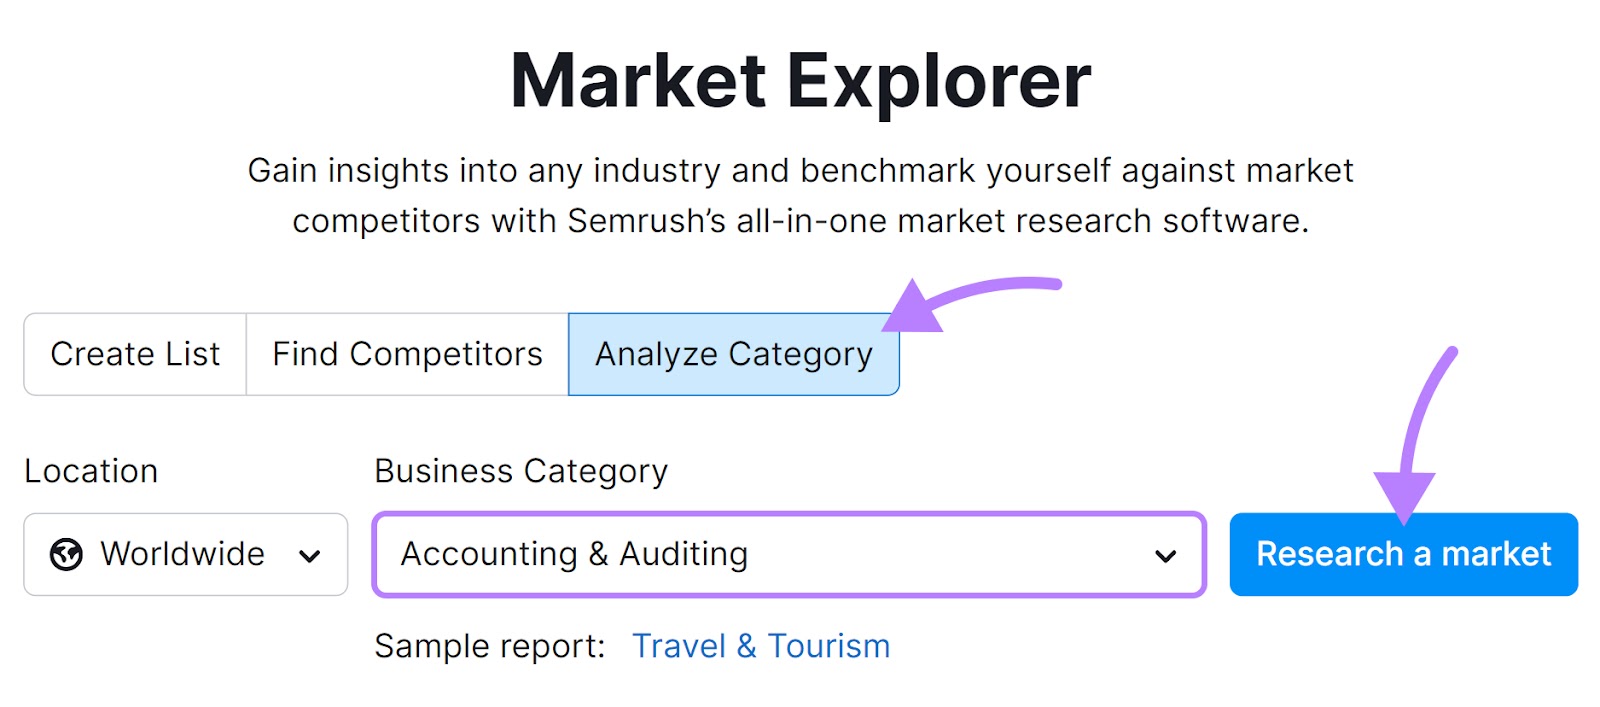Click the Worldwide dropdown chevron

tap(311, 554)
